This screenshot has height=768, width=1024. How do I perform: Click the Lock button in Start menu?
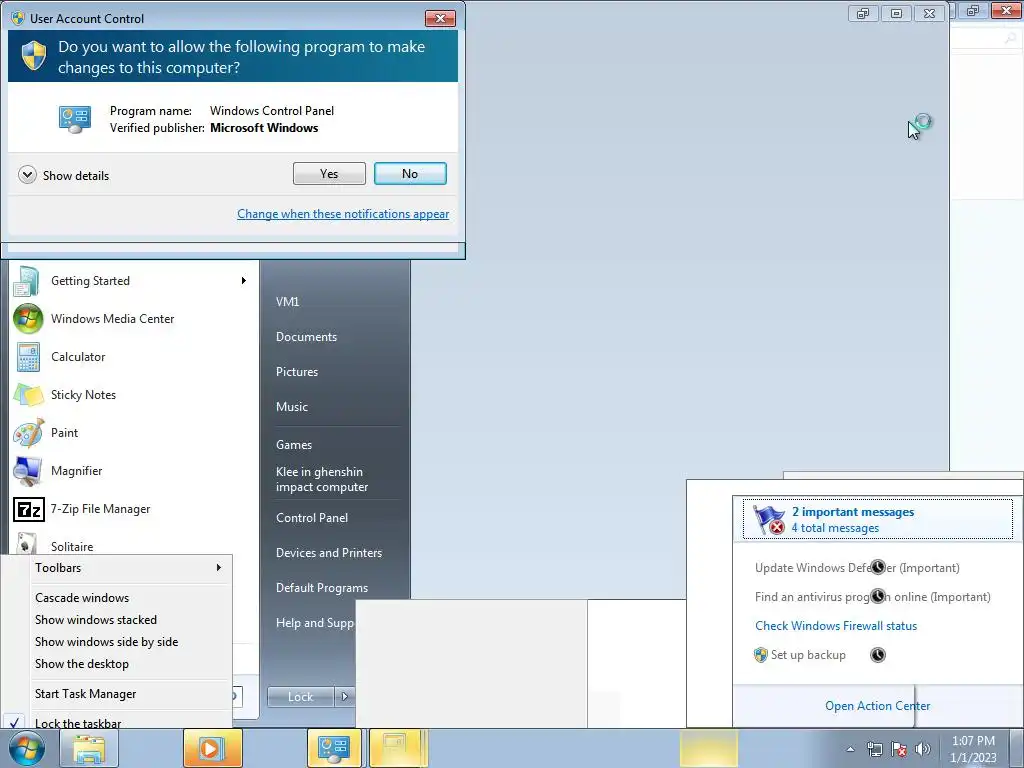300,696
